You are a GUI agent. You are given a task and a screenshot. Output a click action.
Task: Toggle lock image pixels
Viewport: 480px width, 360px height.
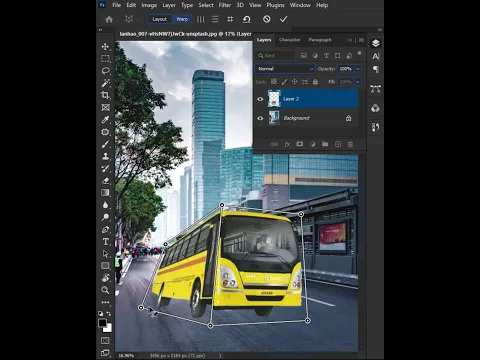[x=284, y=81]
